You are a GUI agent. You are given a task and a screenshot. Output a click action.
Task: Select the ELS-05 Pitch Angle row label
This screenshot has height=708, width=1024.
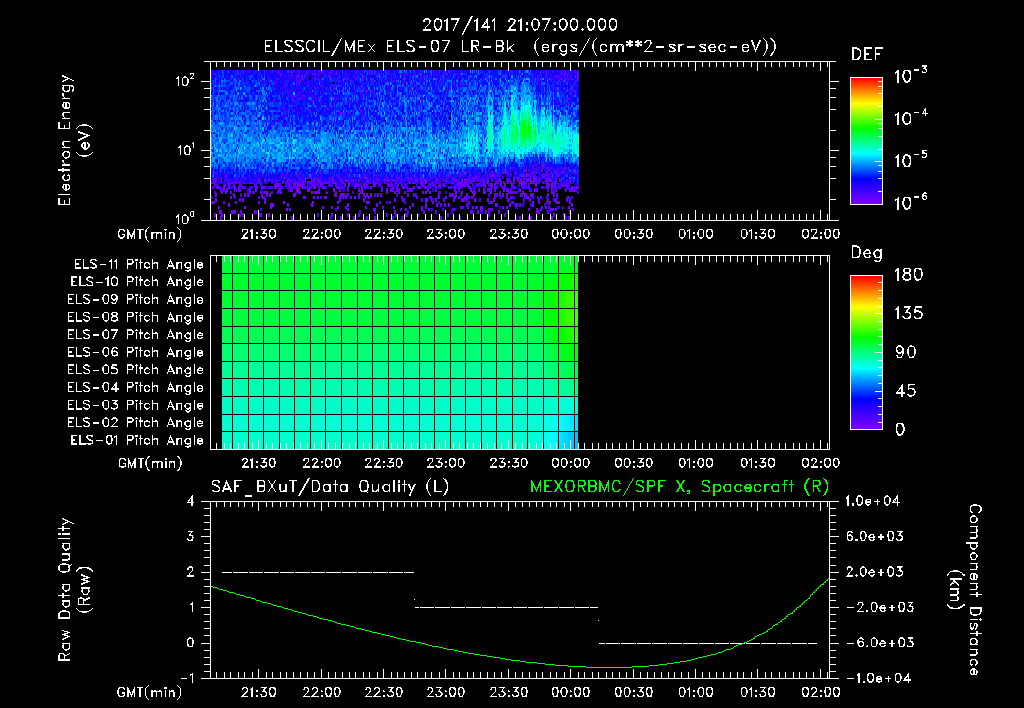(136, 370)
